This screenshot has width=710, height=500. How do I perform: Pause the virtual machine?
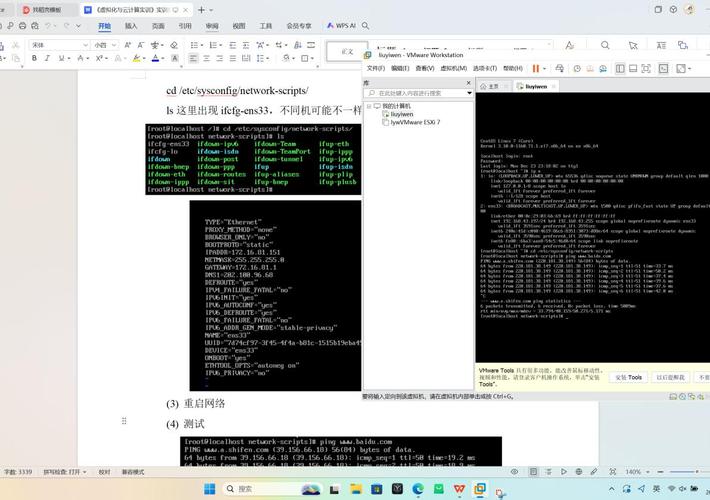click(536, 68)
